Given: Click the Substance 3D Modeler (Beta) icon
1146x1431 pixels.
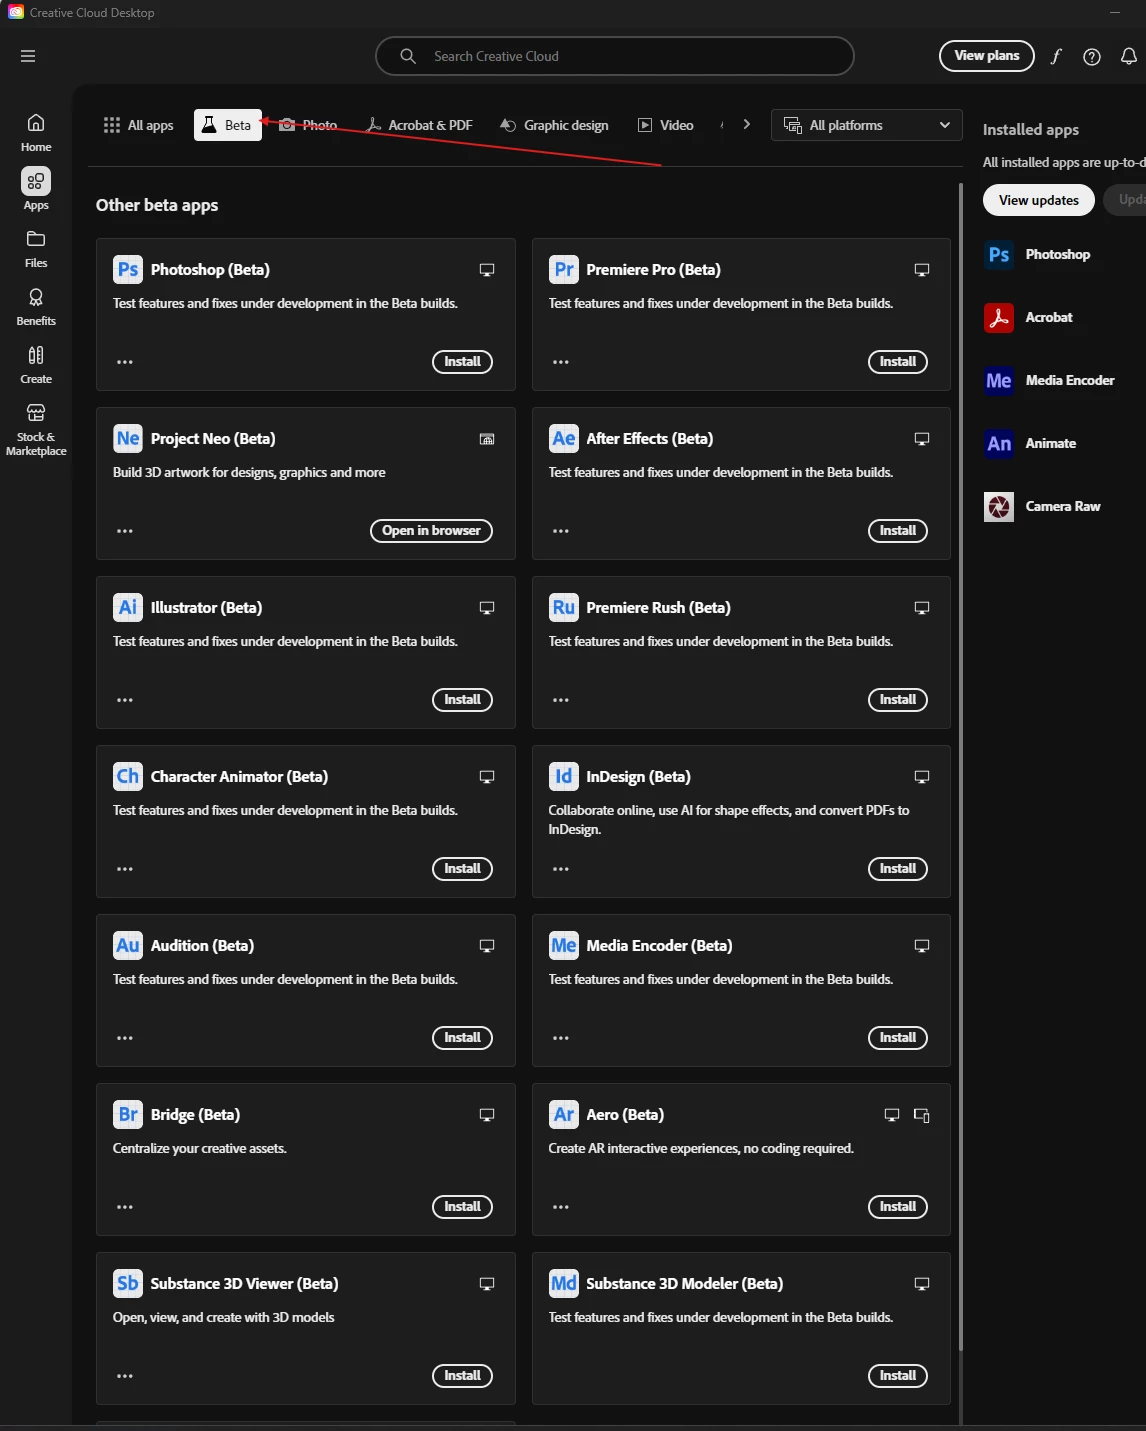Looking at the screenshot, I should [564, 1284].
